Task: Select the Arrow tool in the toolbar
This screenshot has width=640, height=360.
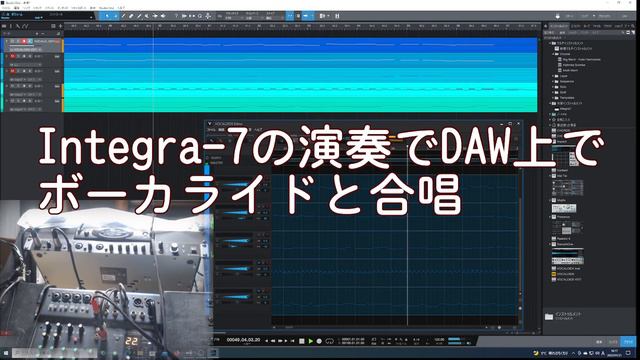Action: [x=107, y=16]
